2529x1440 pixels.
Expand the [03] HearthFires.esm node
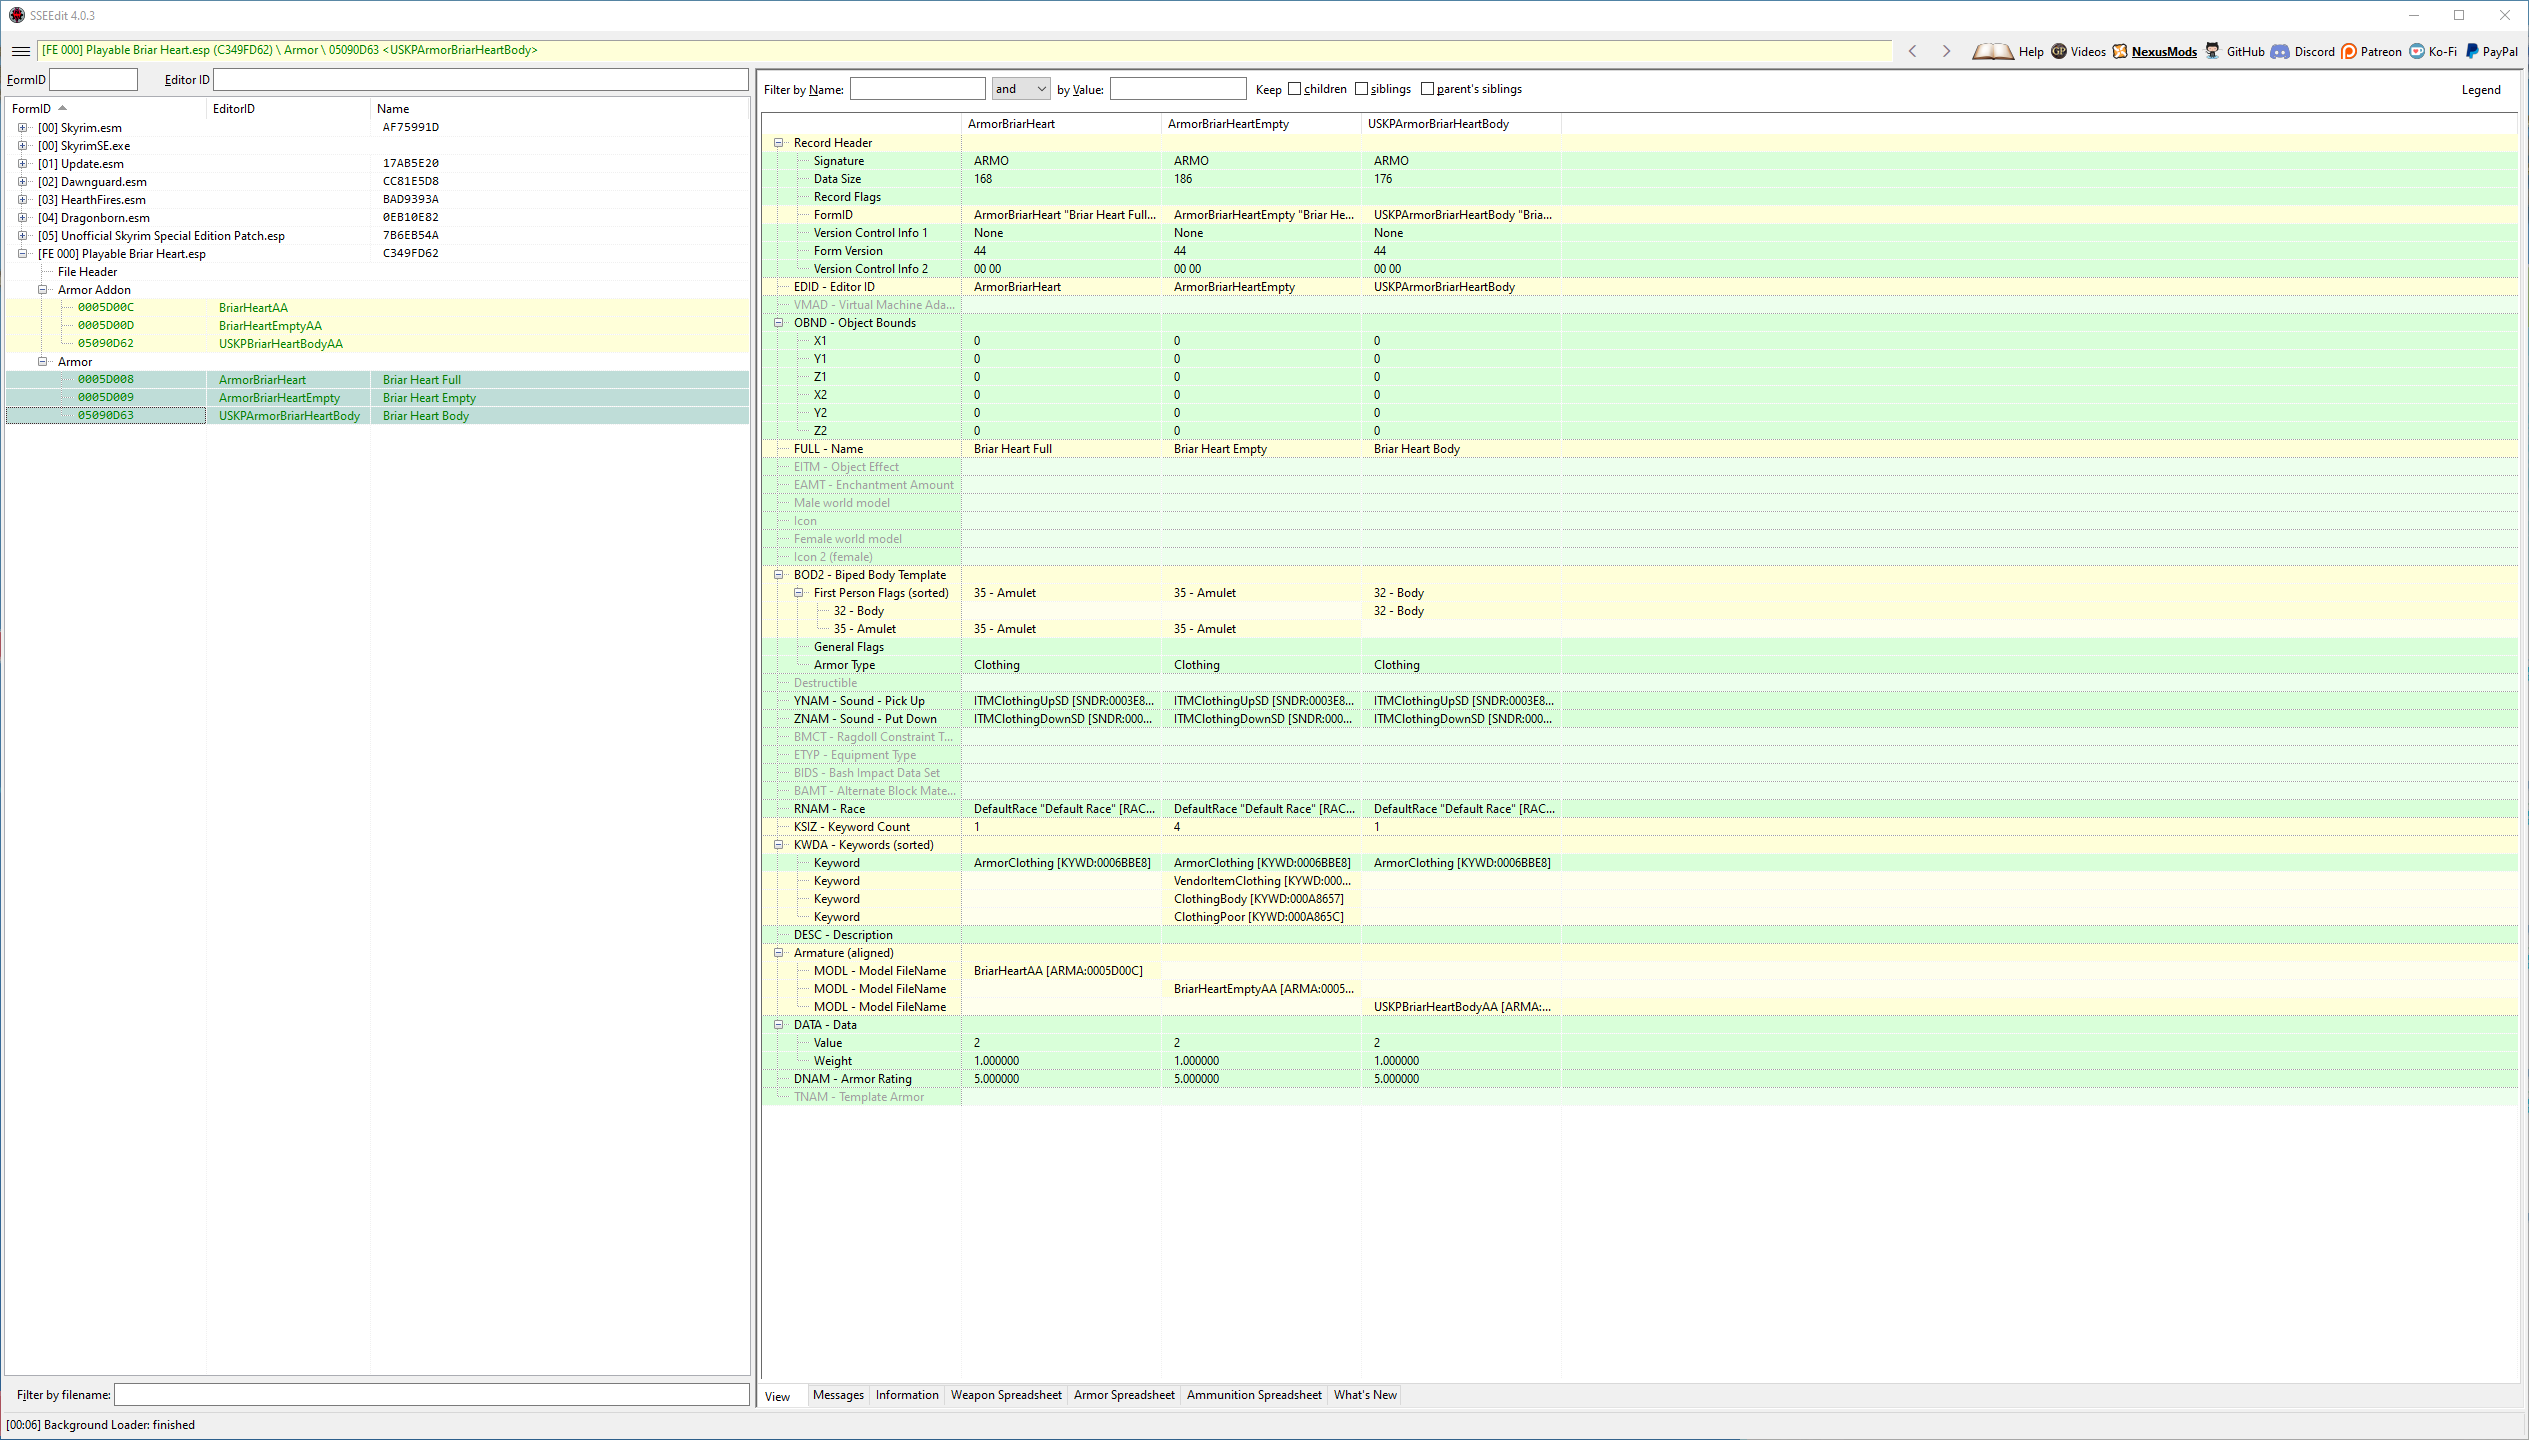(x=22, y=199)
